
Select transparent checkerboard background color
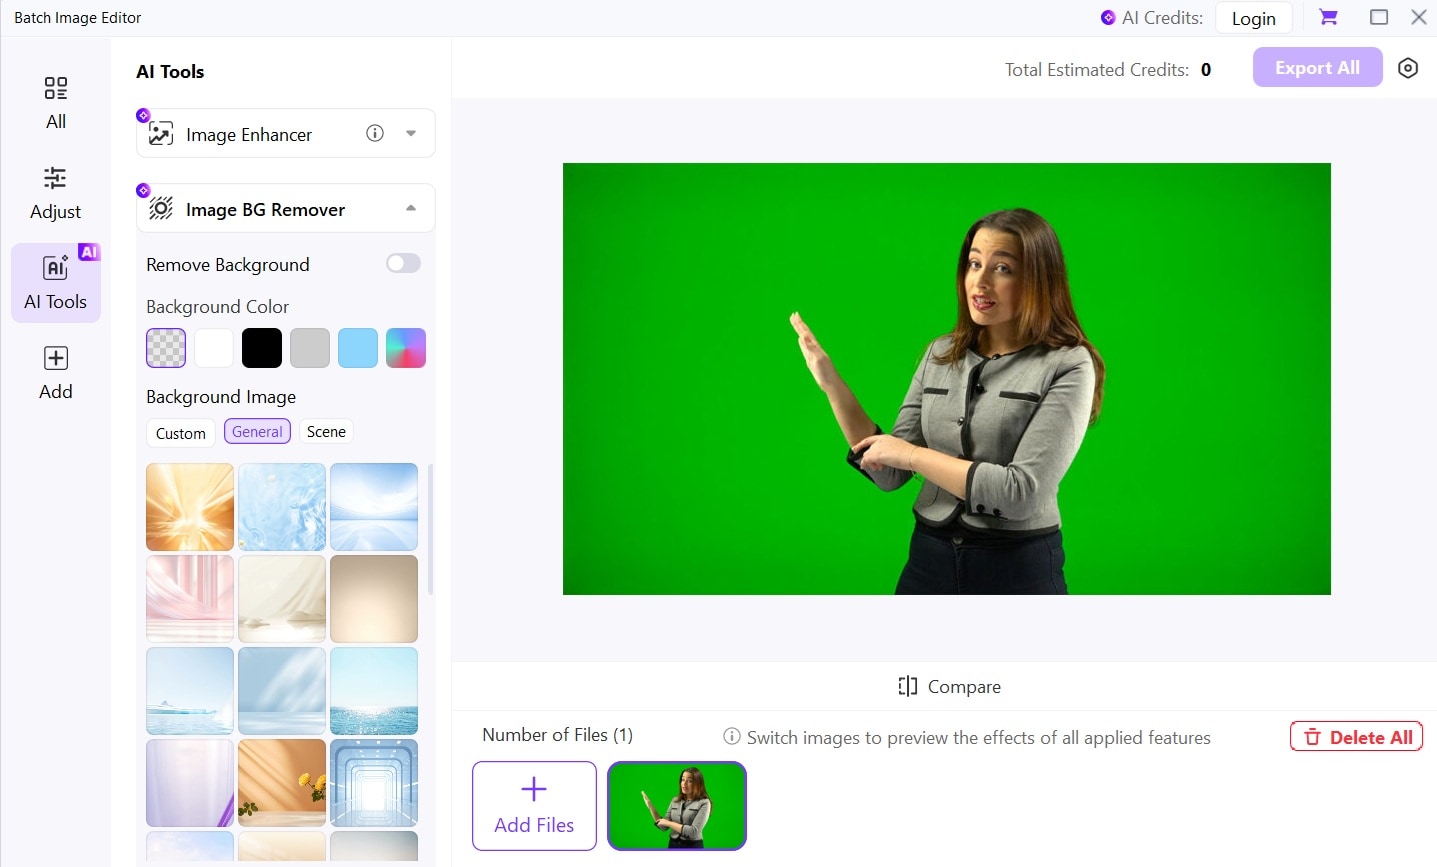coord(166,348)
